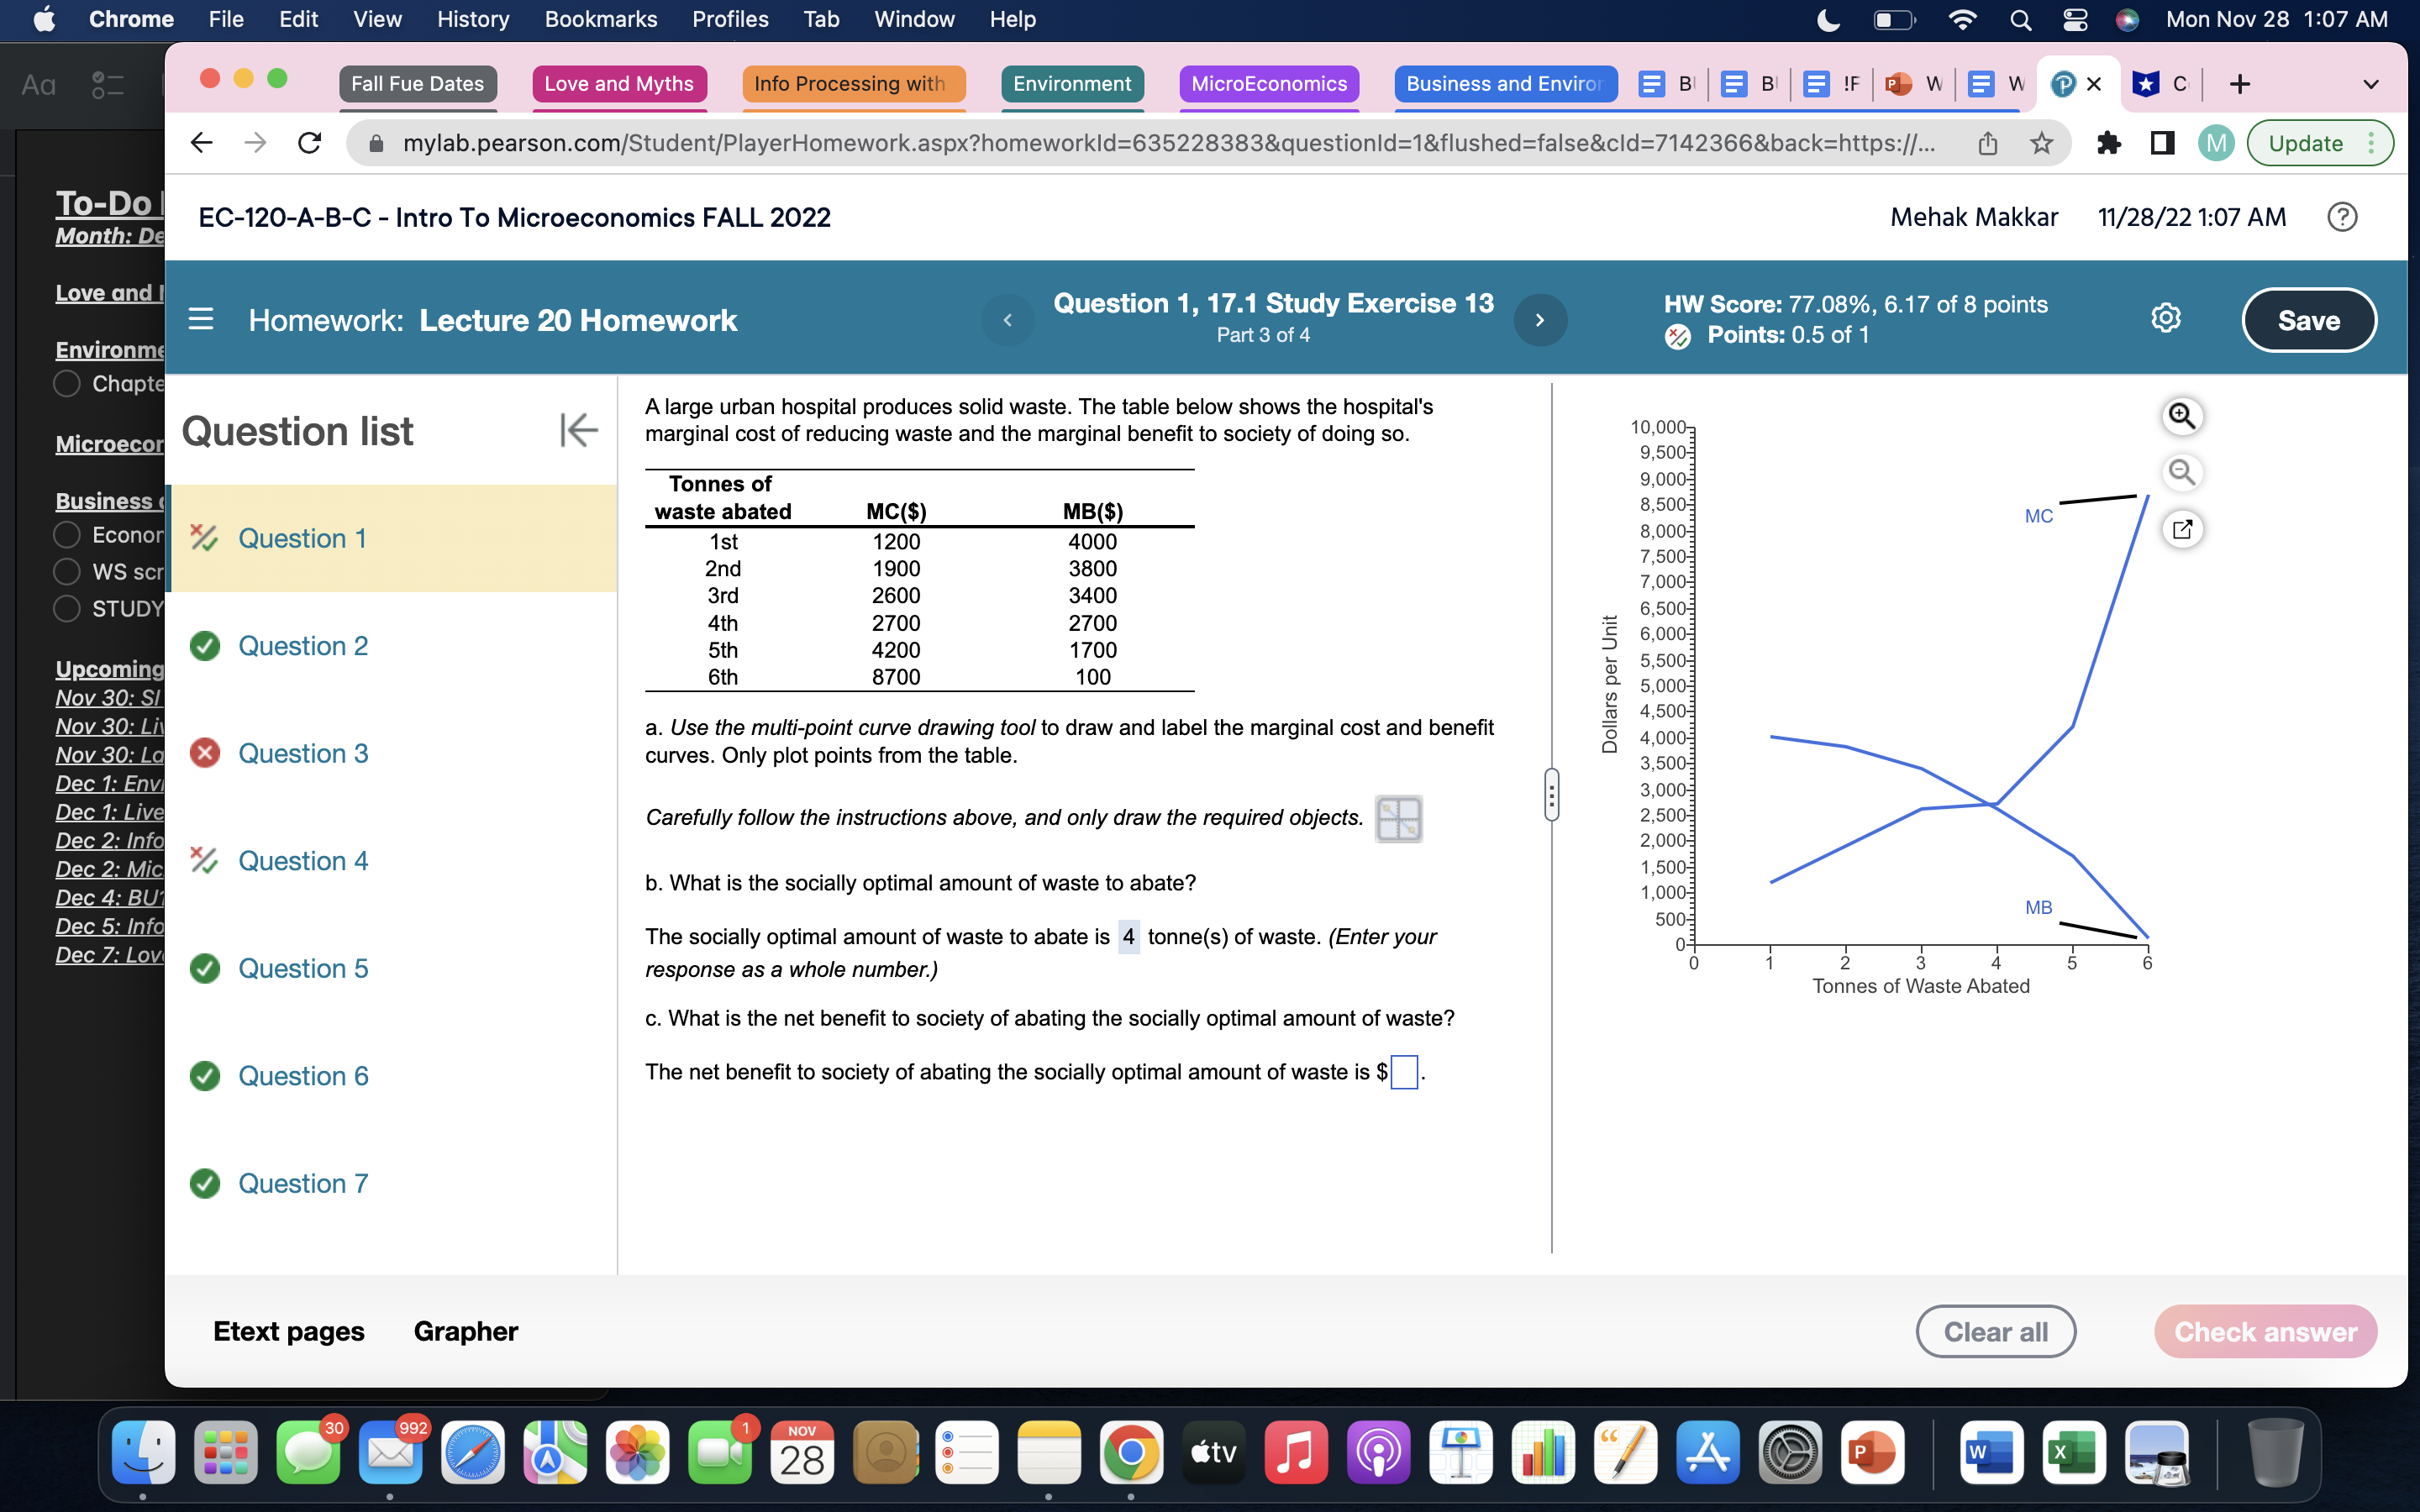Open homework settings gear icon
Image resolution: width=2420 pixels, height=1512 pixels.
coord(2165,319)
